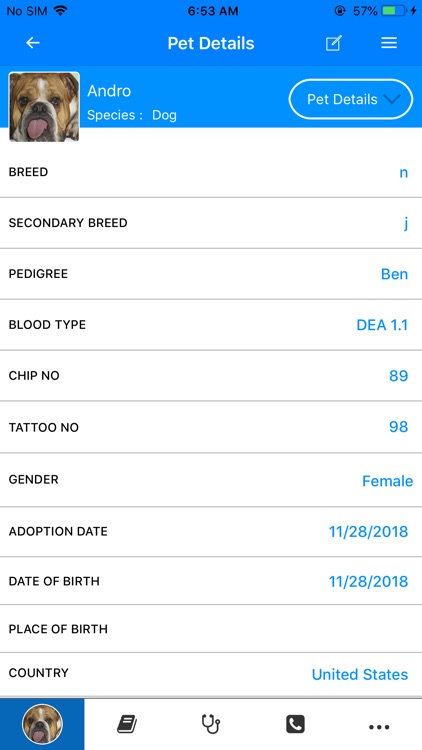Open the hamburger menu icon

(x=389, y=43)
